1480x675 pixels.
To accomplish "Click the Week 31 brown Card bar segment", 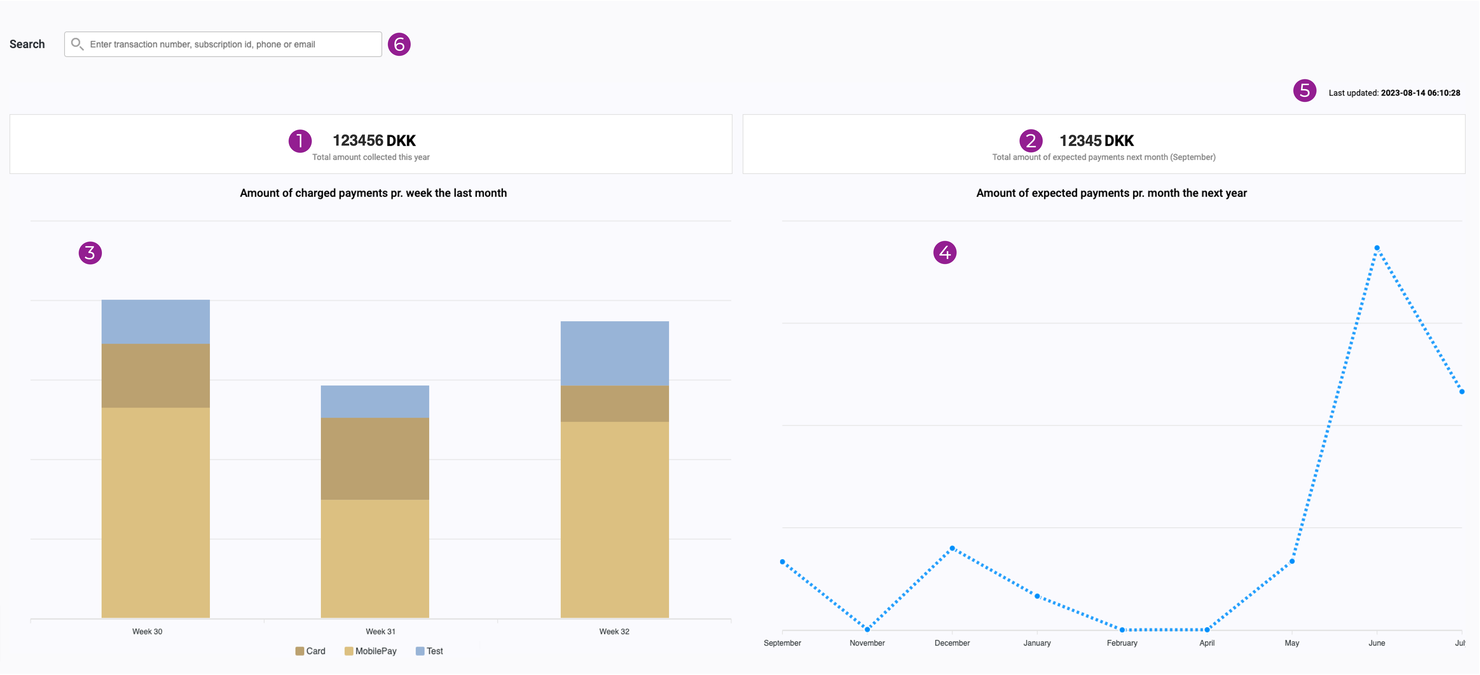I will point(375,458).
